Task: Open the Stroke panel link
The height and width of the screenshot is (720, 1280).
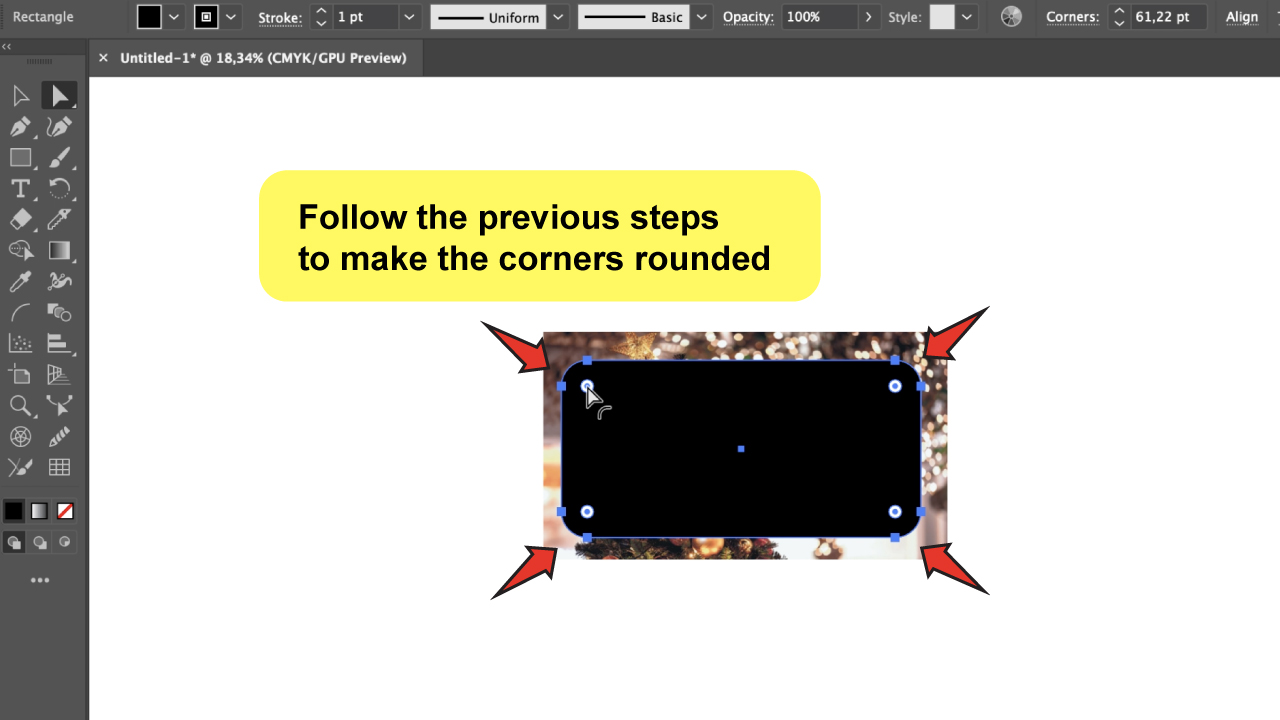Action: pyautogui.click(x=280, y=17)
